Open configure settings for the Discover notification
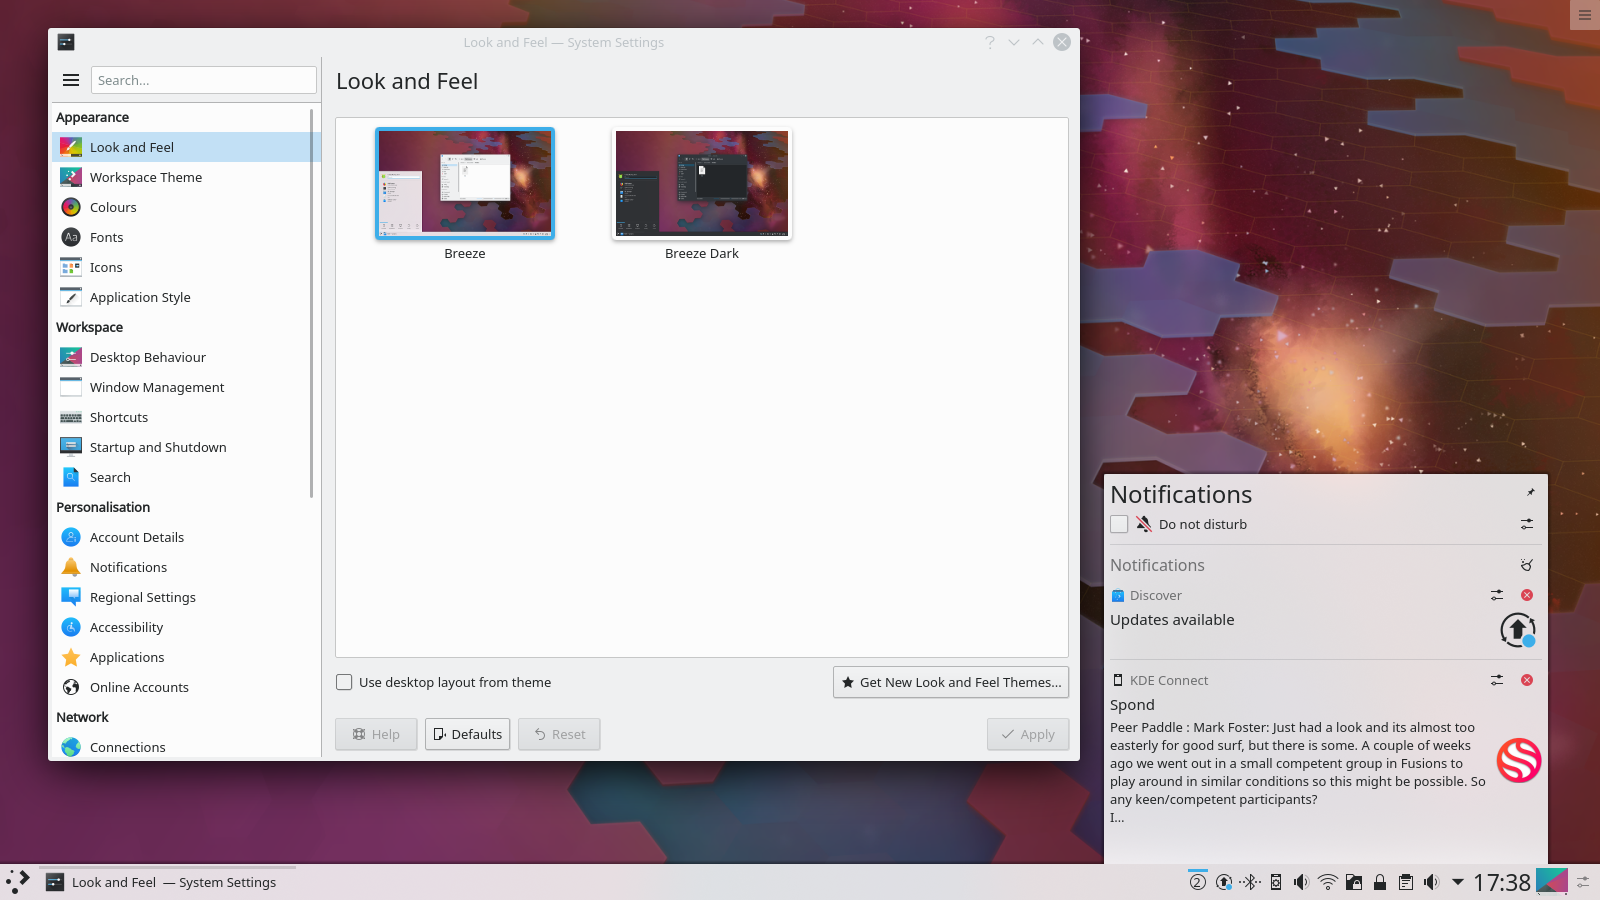The width and height of the screenshot is (1600, 900). 1497,595
